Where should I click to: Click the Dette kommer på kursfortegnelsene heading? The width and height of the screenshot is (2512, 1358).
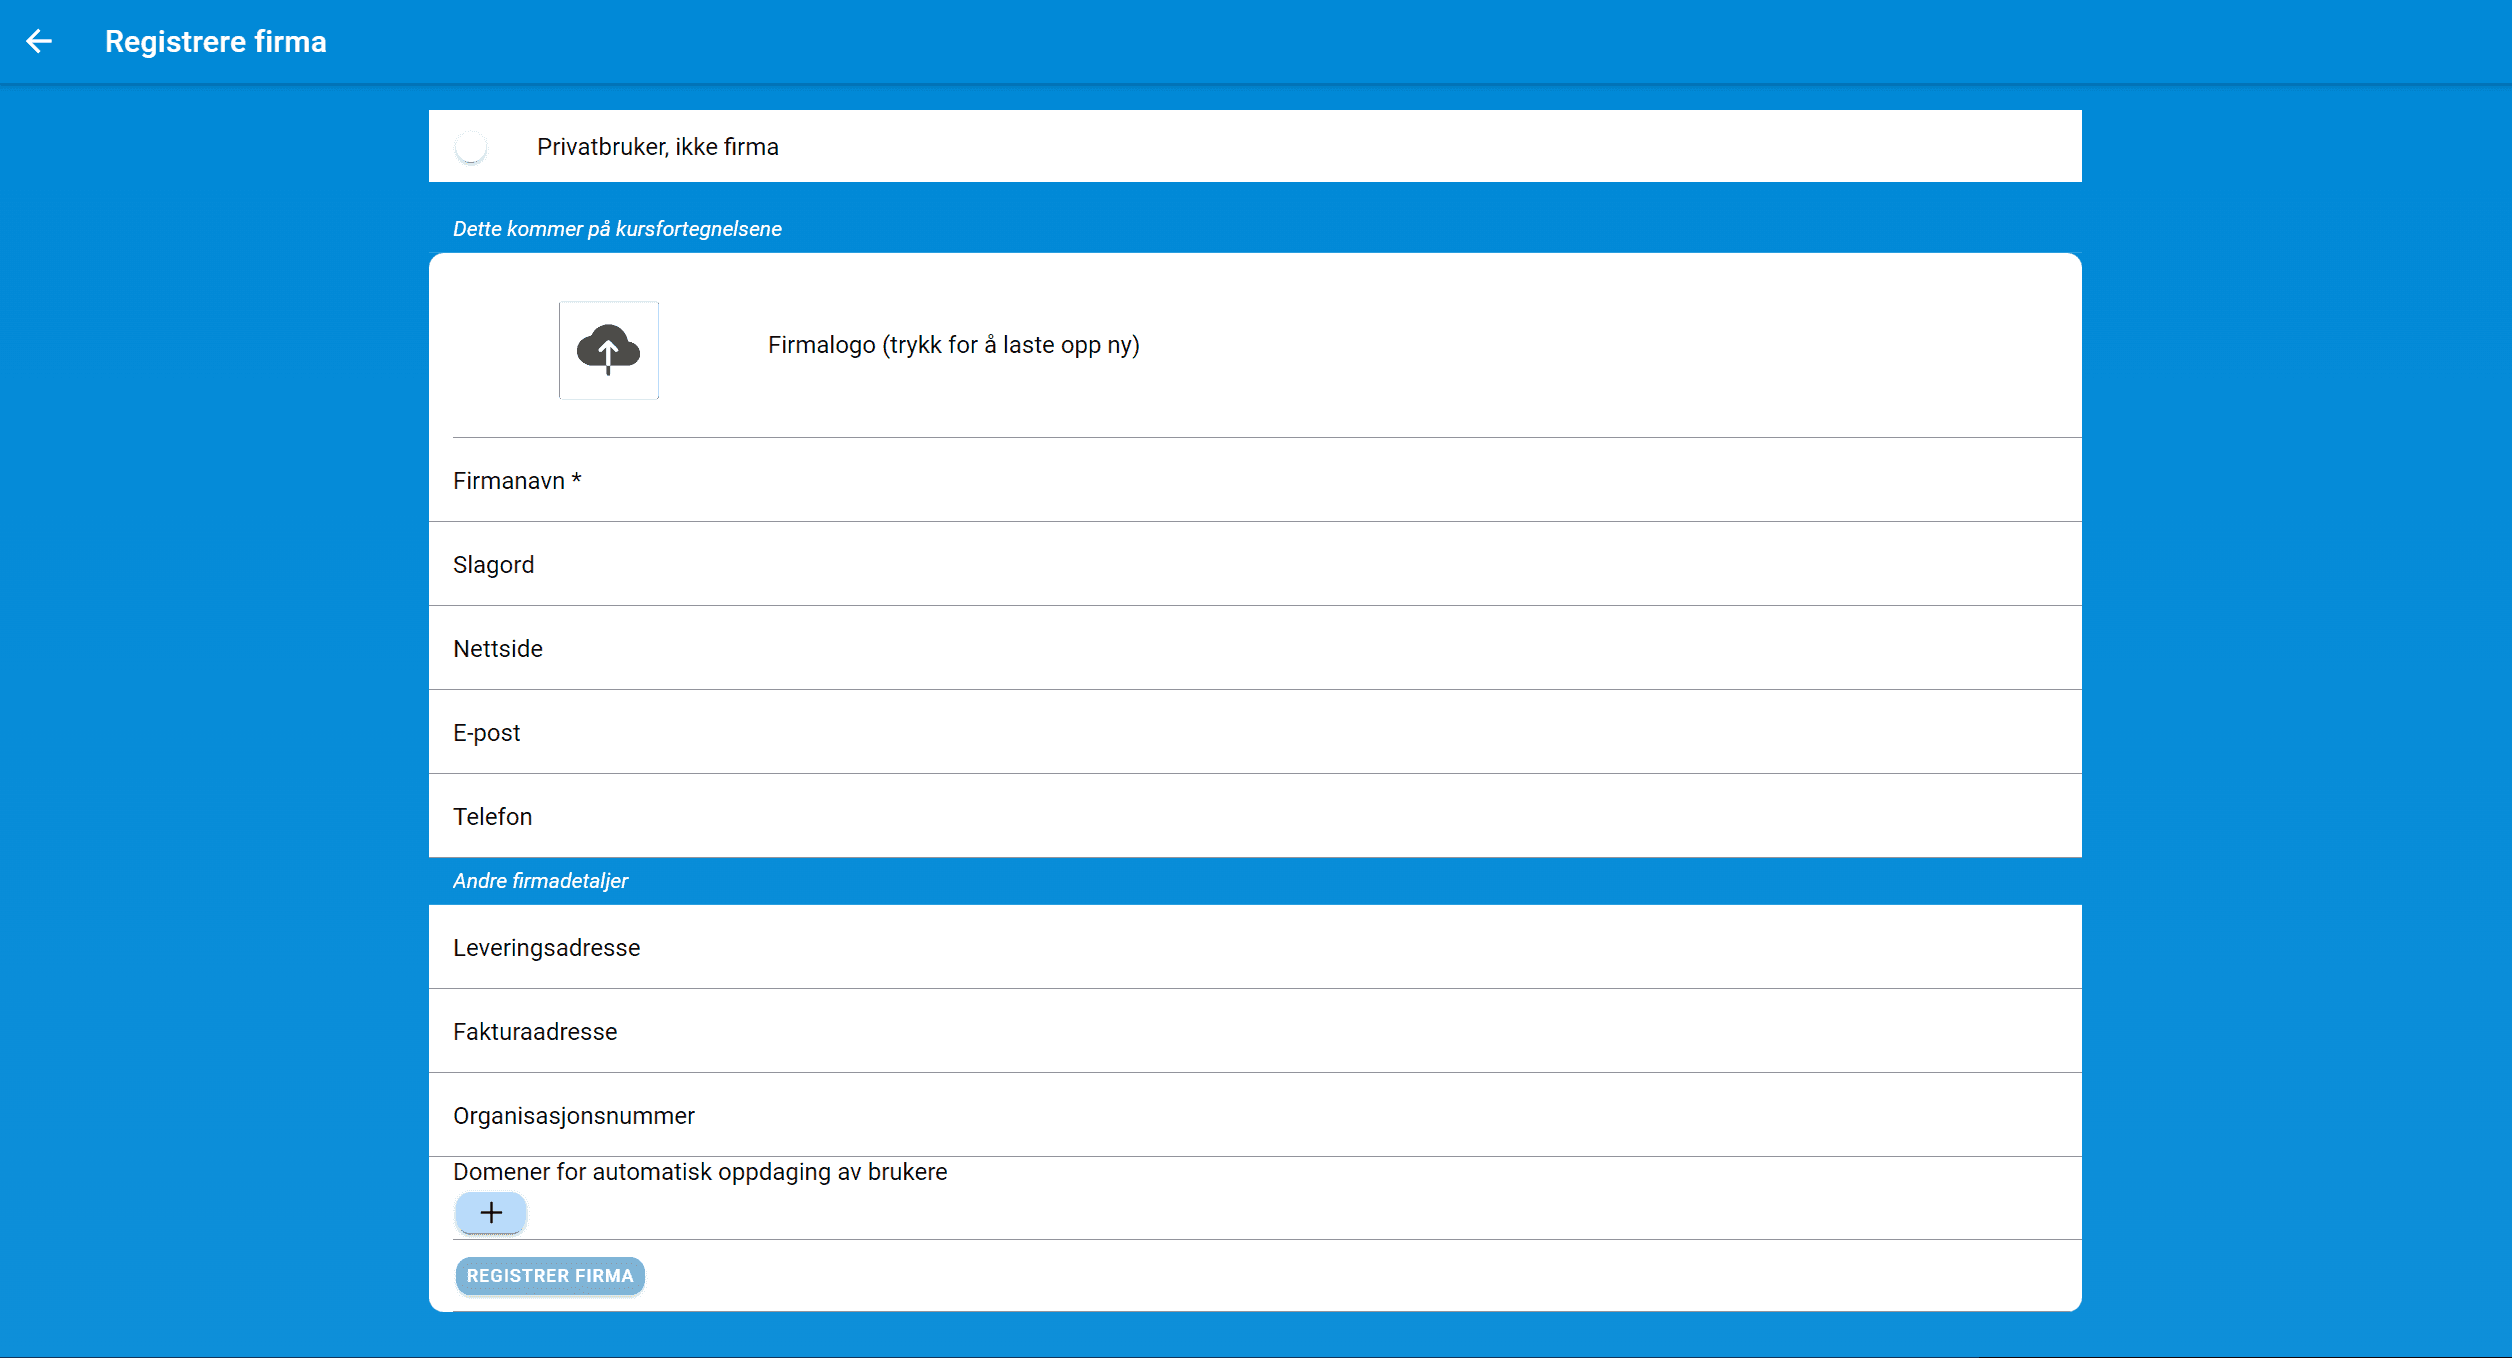coord(617,229)
